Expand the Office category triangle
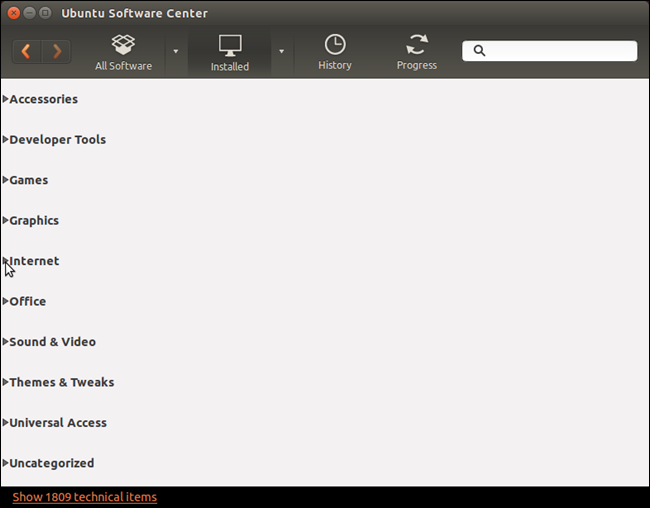This screenshot has width=650, height=508. point(5,301)
